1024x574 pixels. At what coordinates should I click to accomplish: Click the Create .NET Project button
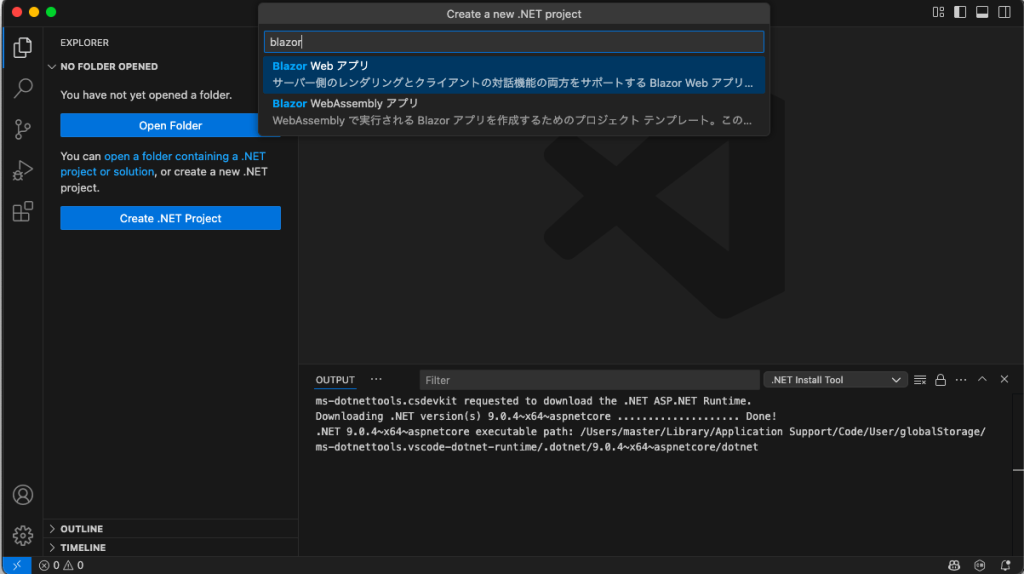[x=170, y=218]
